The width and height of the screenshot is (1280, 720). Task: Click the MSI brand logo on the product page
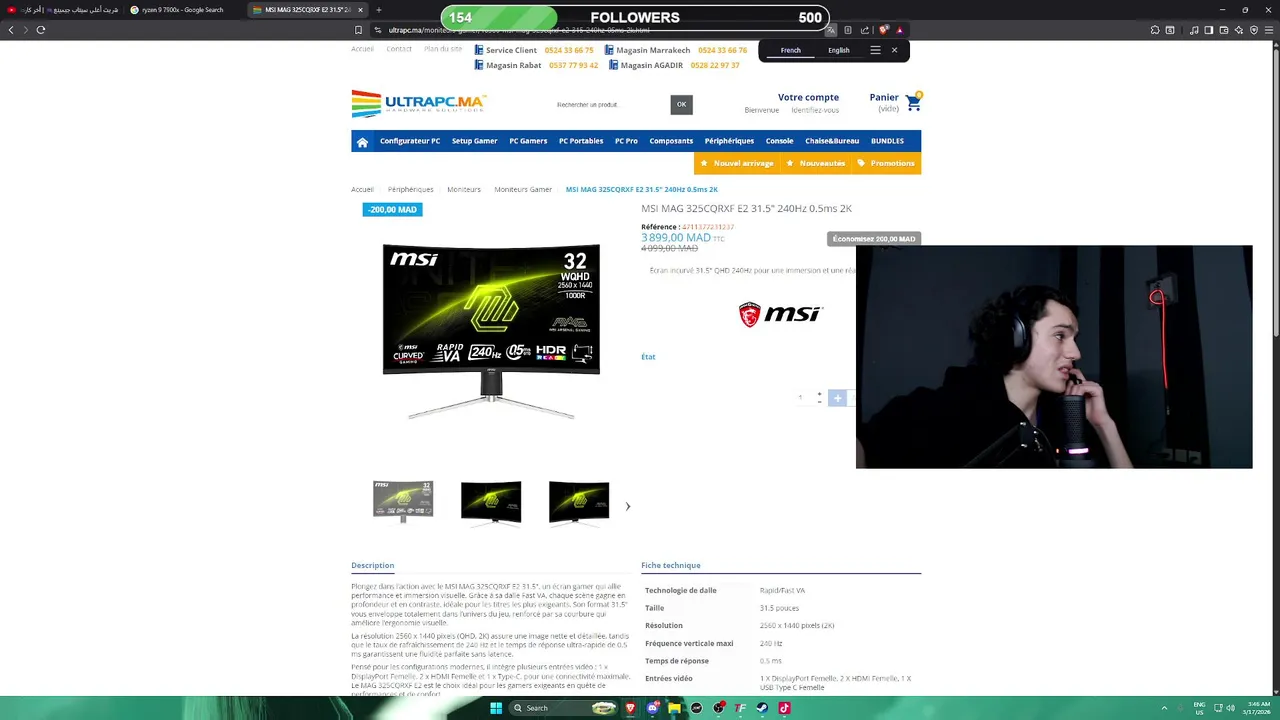pos(780,314)
